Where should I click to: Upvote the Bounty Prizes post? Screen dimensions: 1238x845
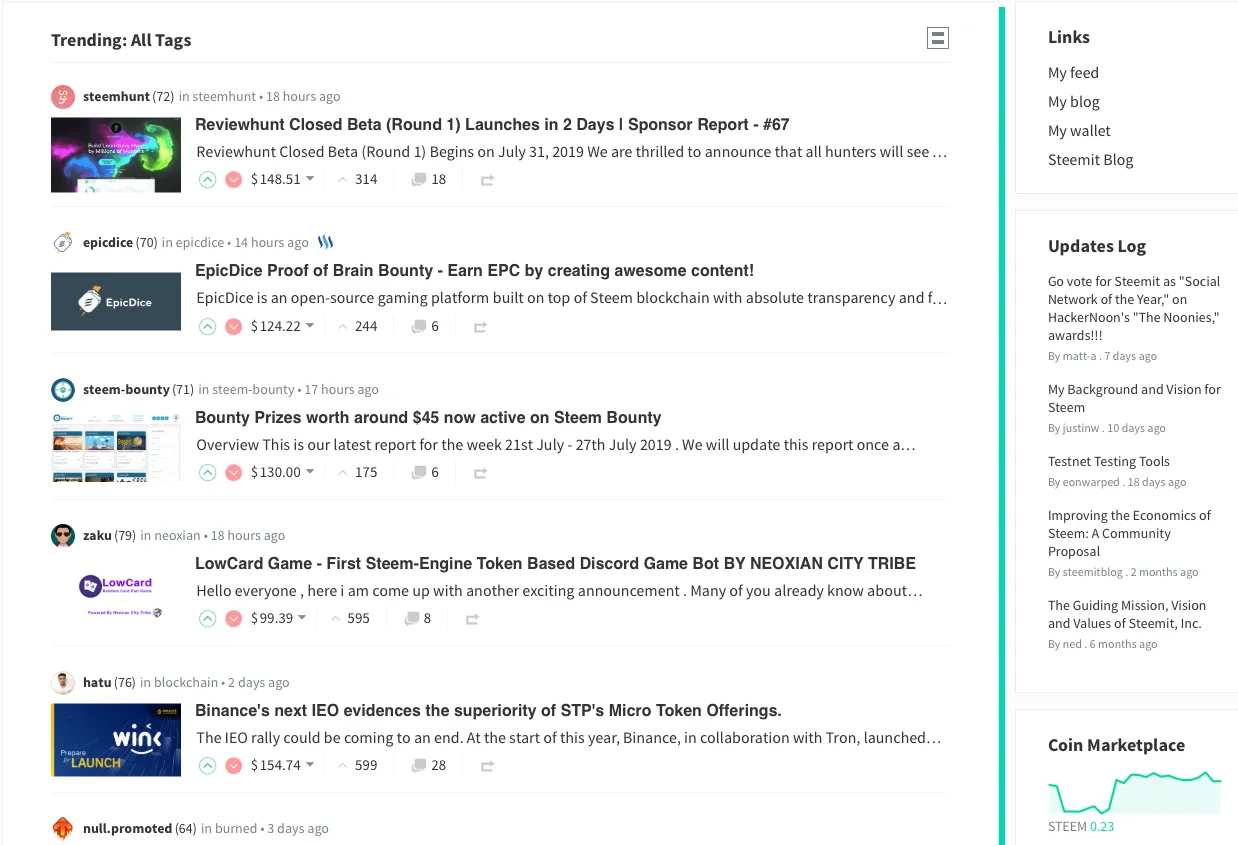coord(207,473)
